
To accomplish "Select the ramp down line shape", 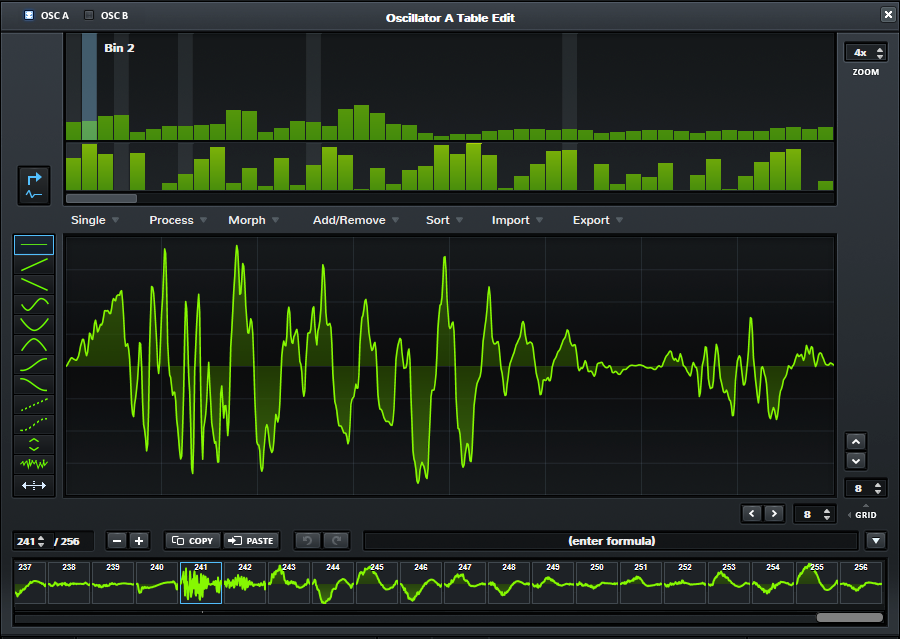I will pyautogui.click(x=34, y=284).
